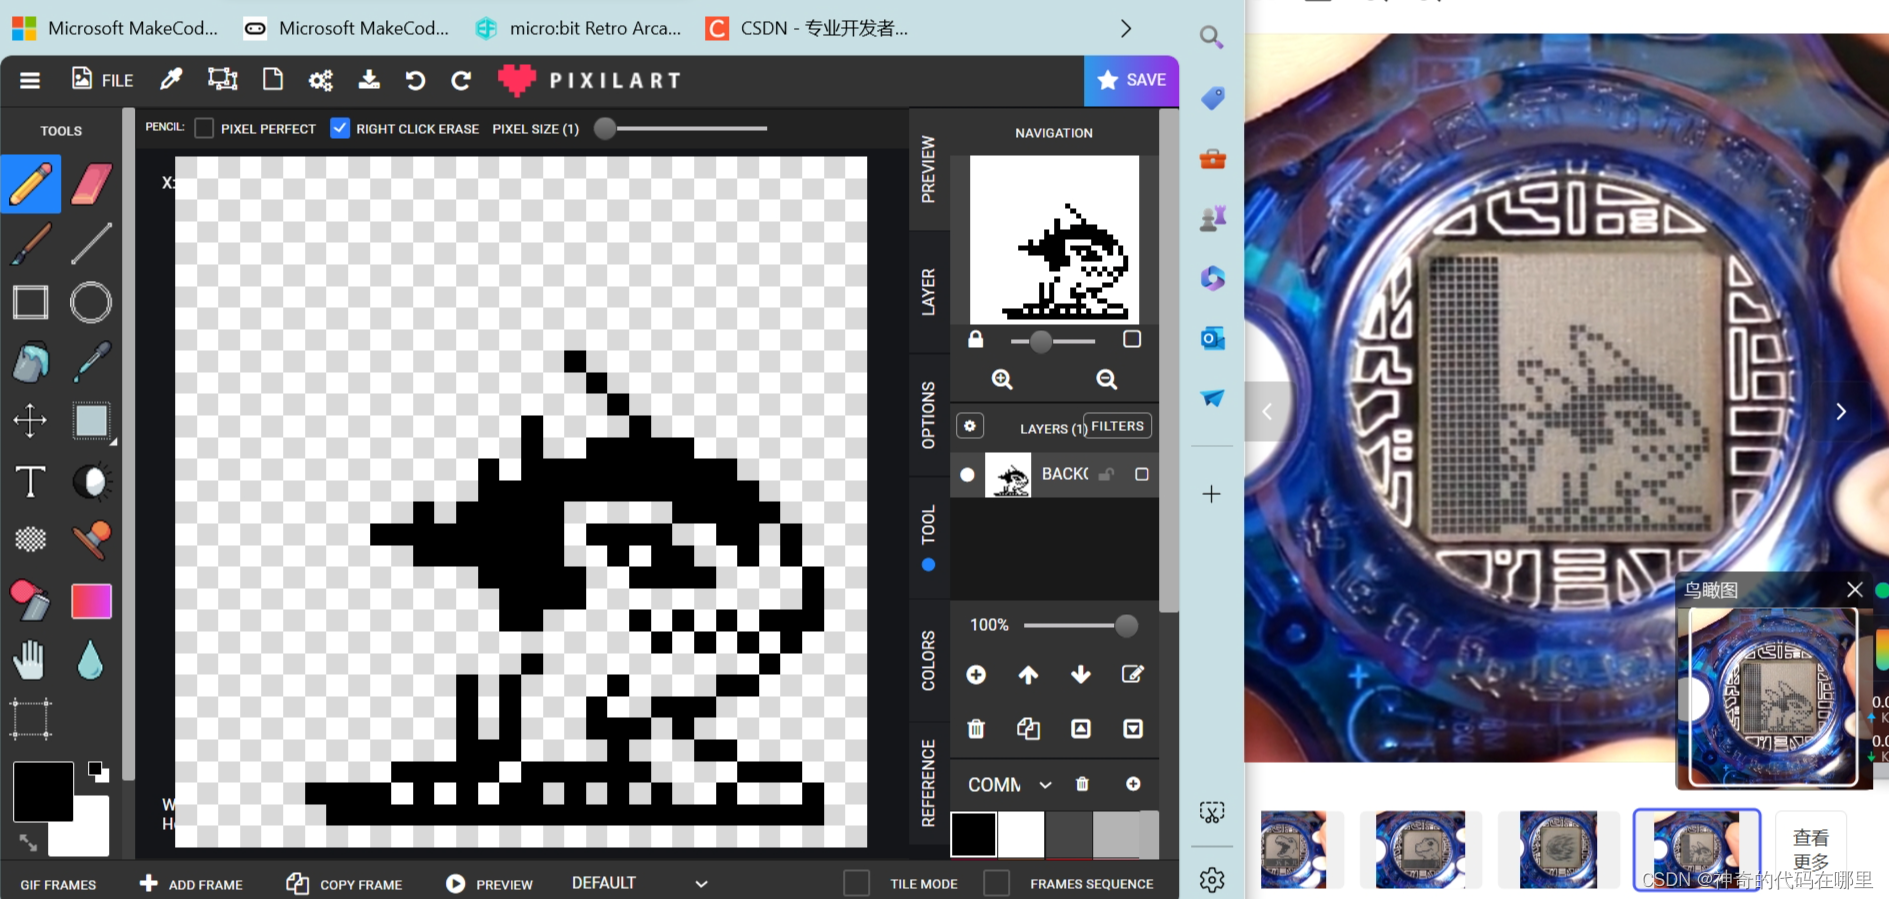Screen dimensions: 1889x899
Task: Show previous image in CSDN viewer
Action: (1267, 412)
